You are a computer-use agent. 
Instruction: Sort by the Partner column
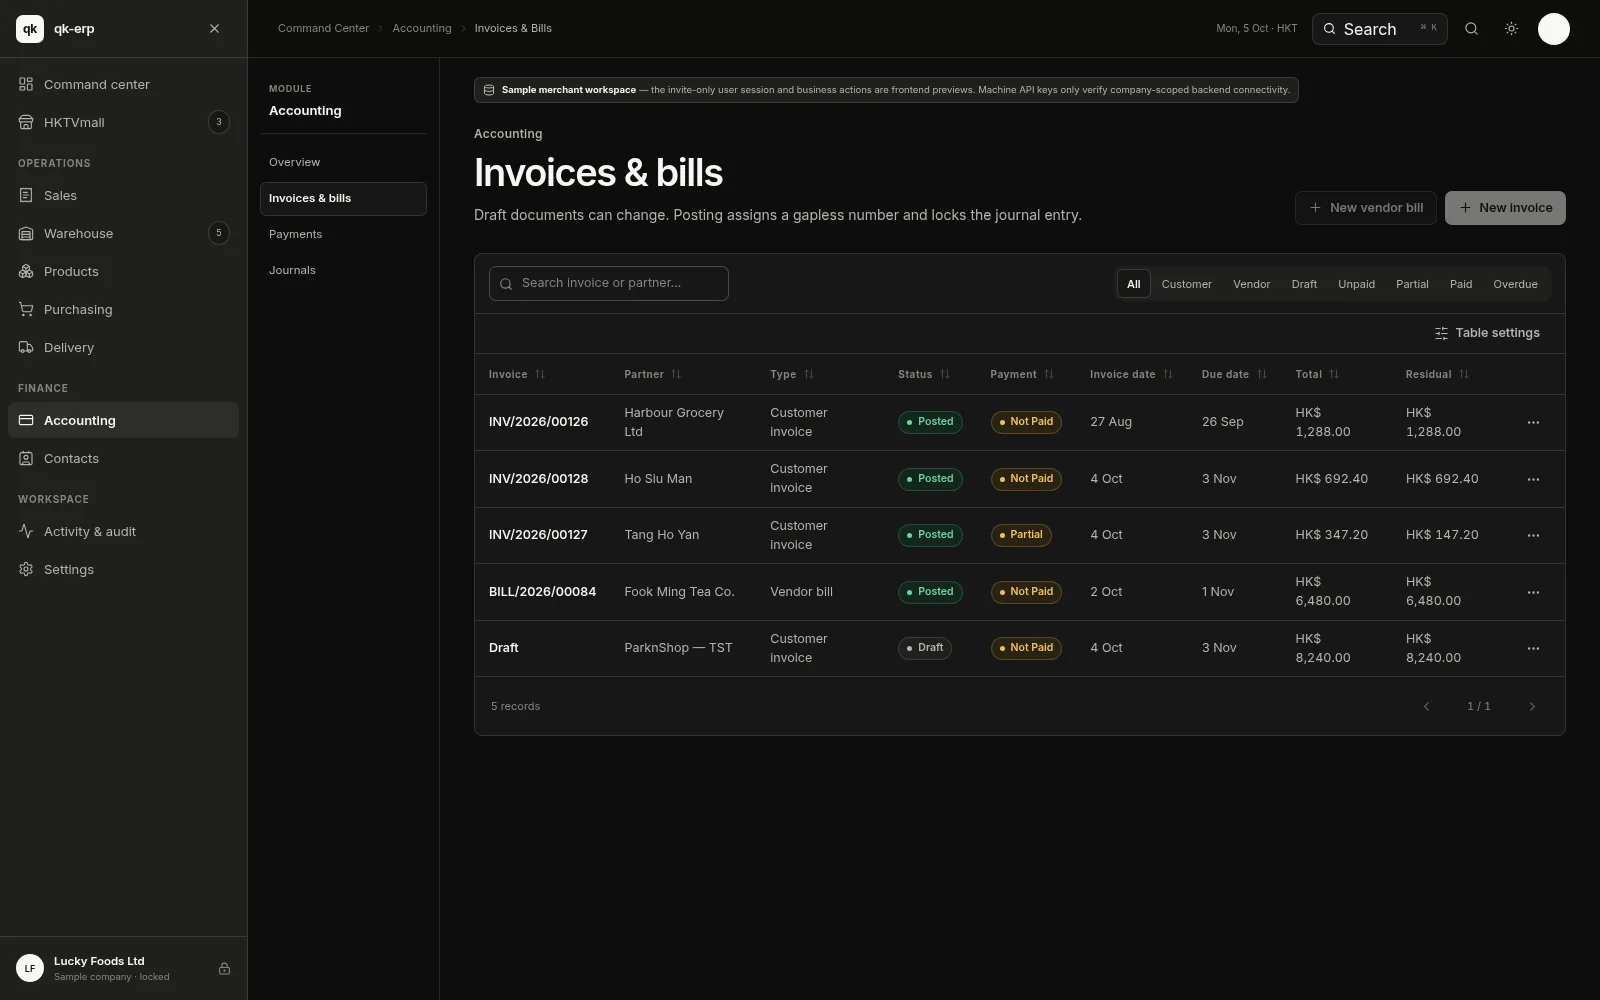click(652, 374)
